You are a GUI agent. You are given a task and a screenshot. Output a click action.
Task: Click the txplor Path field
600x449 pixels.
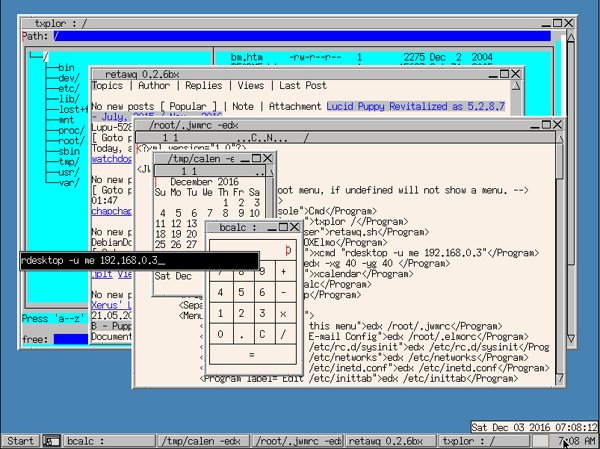click(302, 36)
